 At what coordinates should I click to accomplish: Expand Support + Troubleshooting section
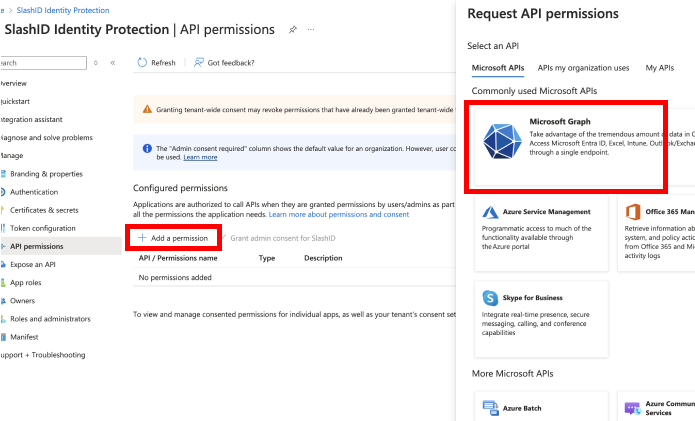(43, 355)
